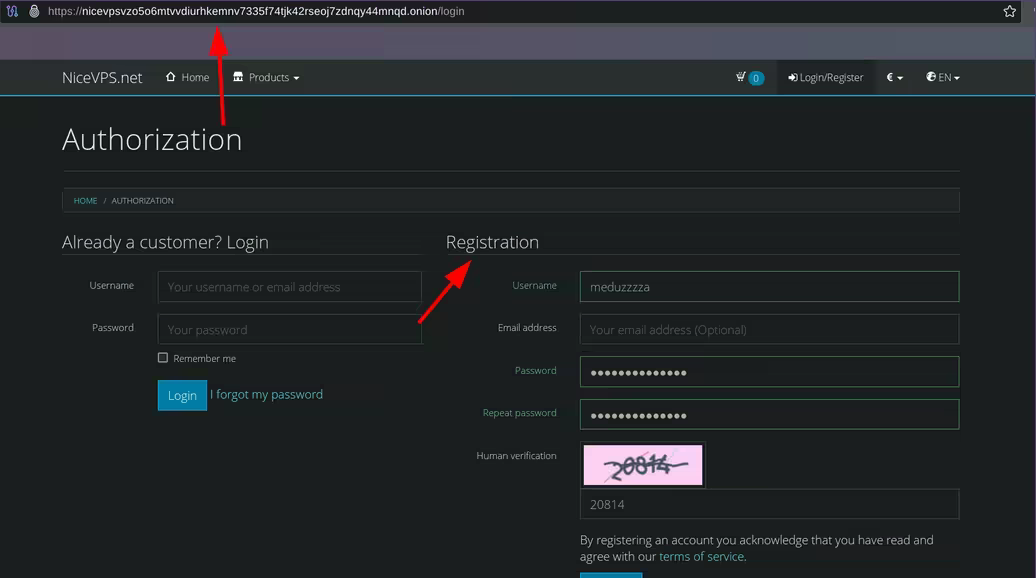Screen dimensions: 1036x578
Task: Click the onion site padlock icon
Action: tap(34, 11)
